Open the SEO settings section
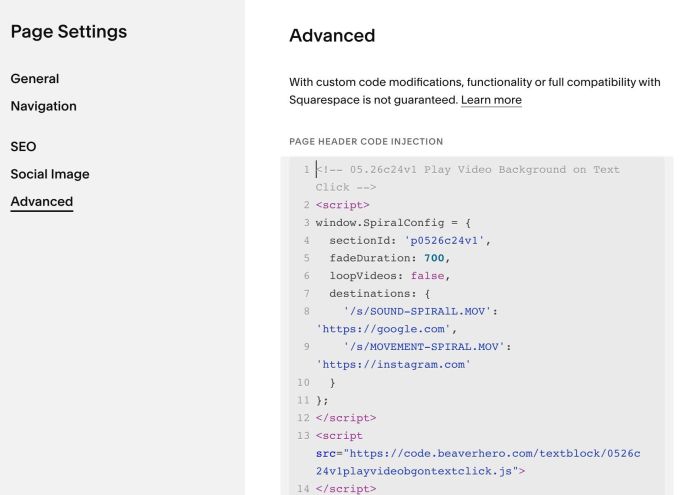 [23, 146]
